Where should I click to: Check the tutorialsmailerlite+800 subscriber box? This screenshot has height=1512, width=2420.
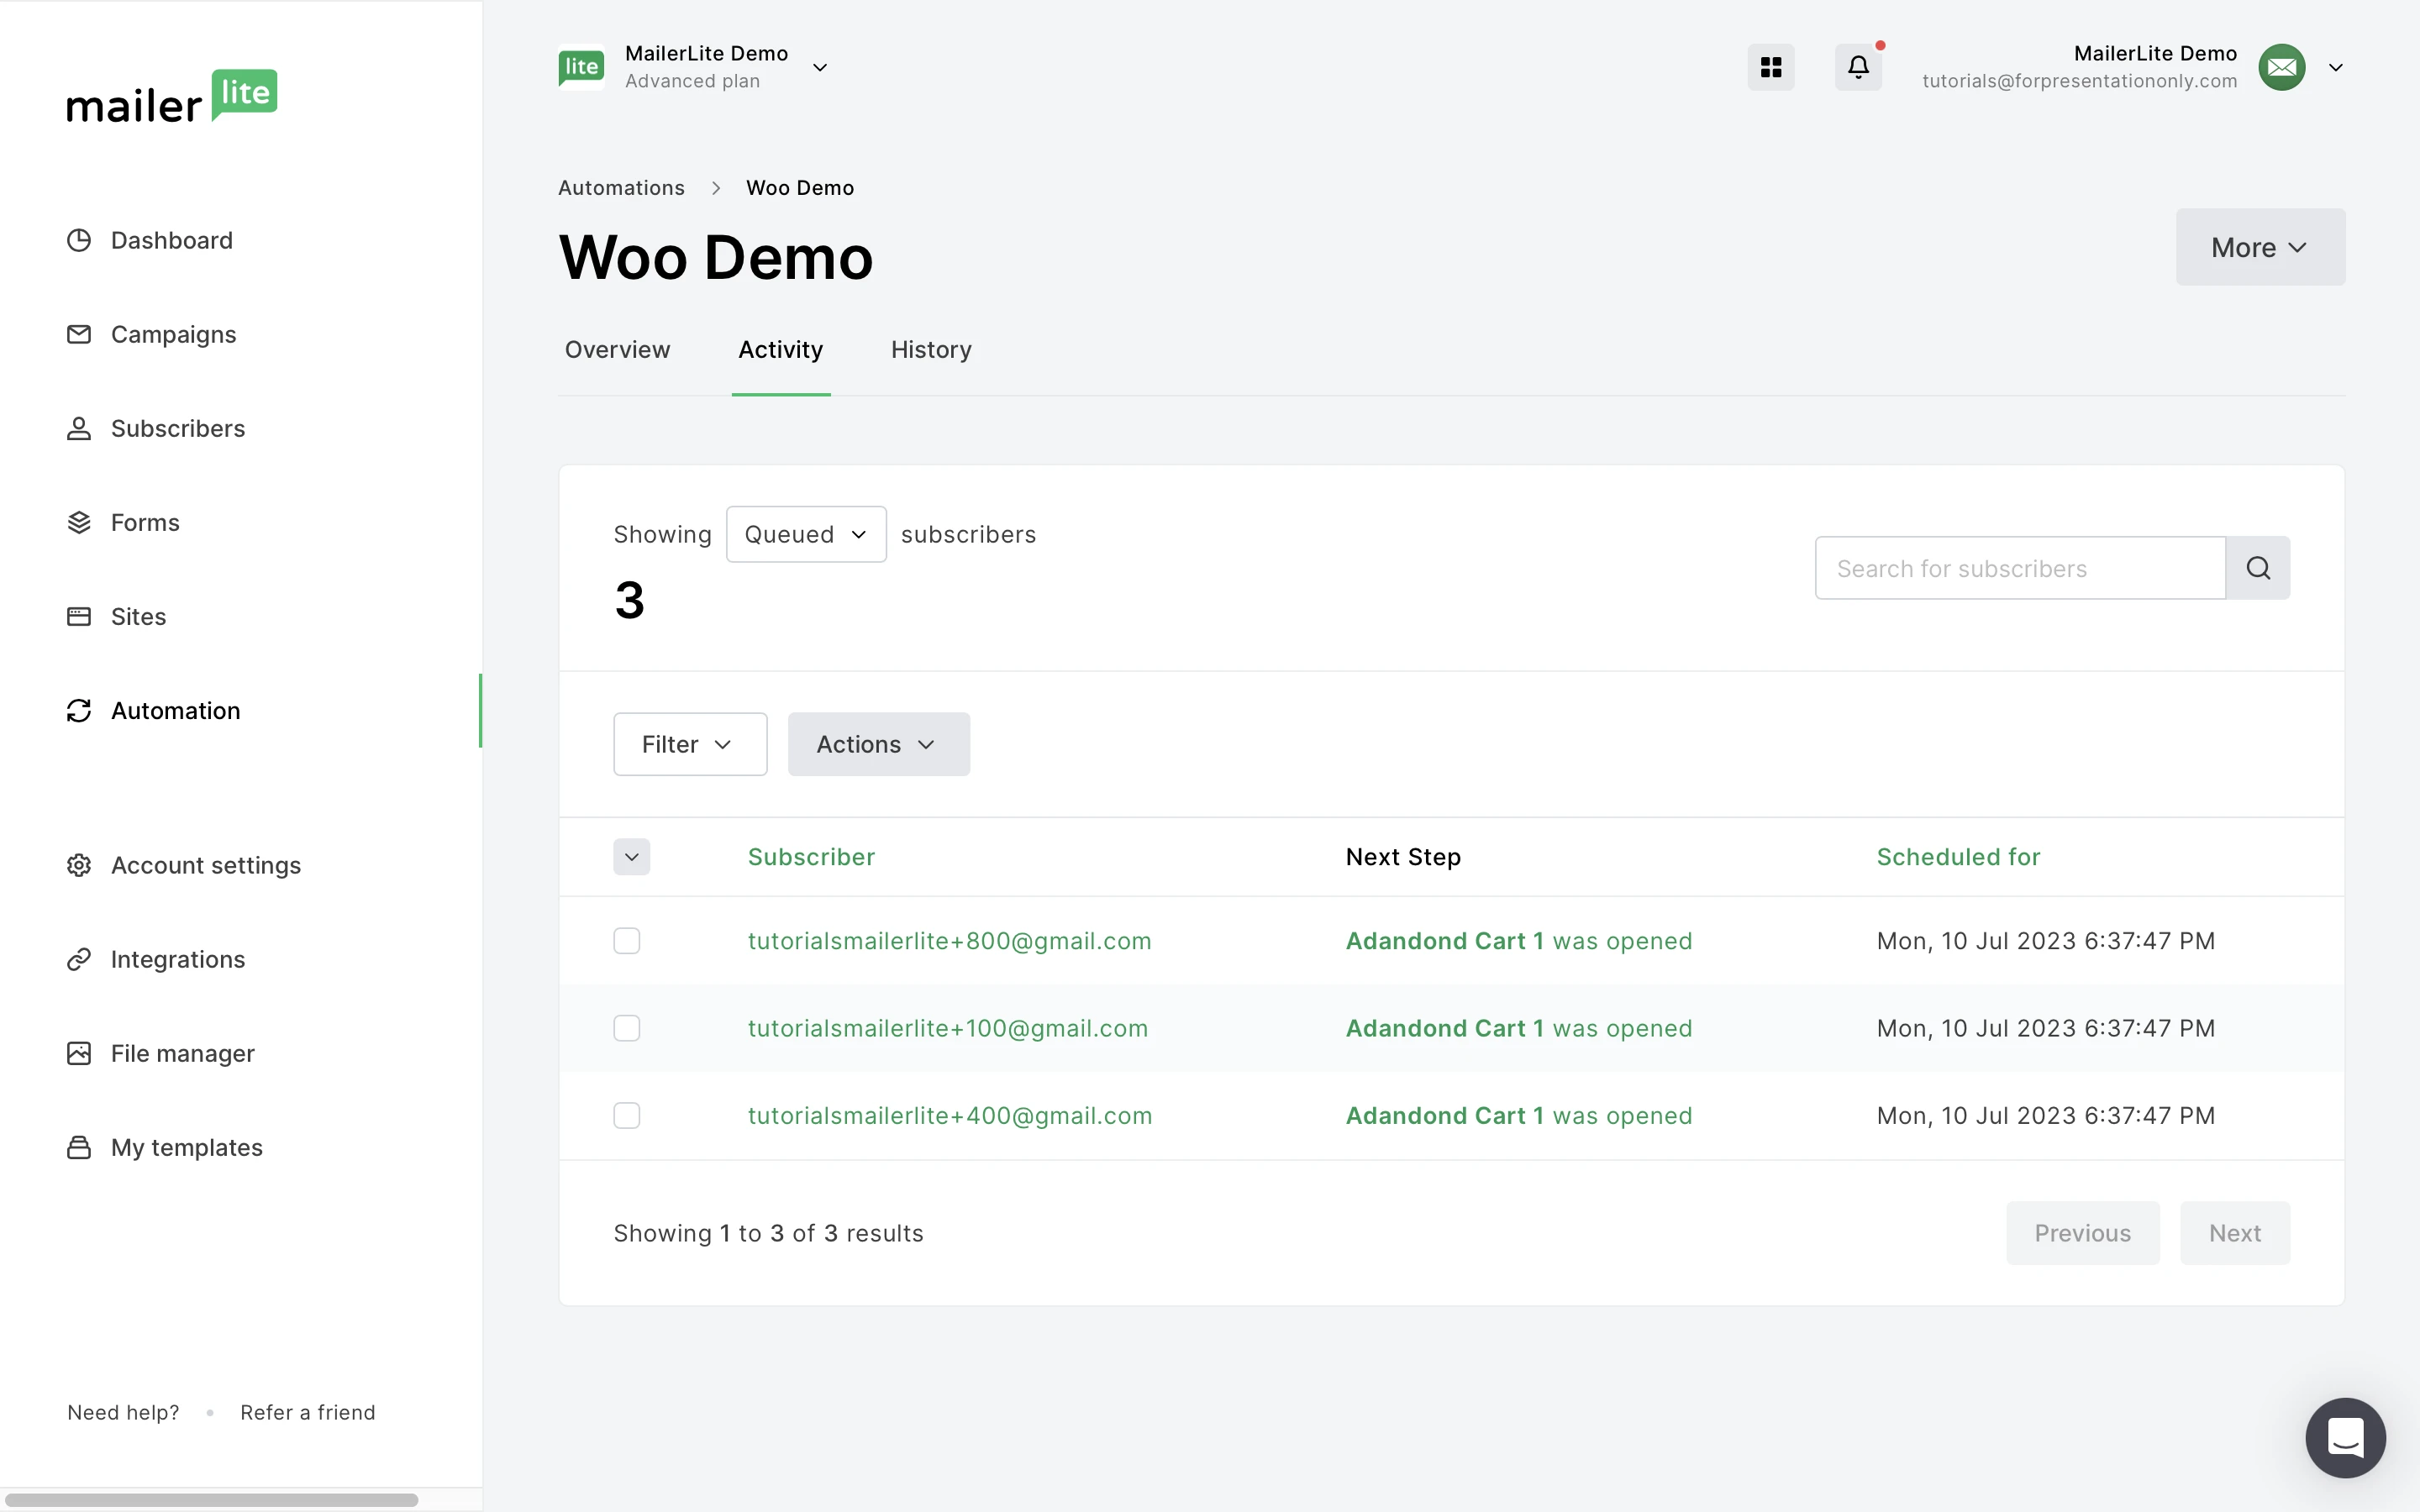coord(627,941)
